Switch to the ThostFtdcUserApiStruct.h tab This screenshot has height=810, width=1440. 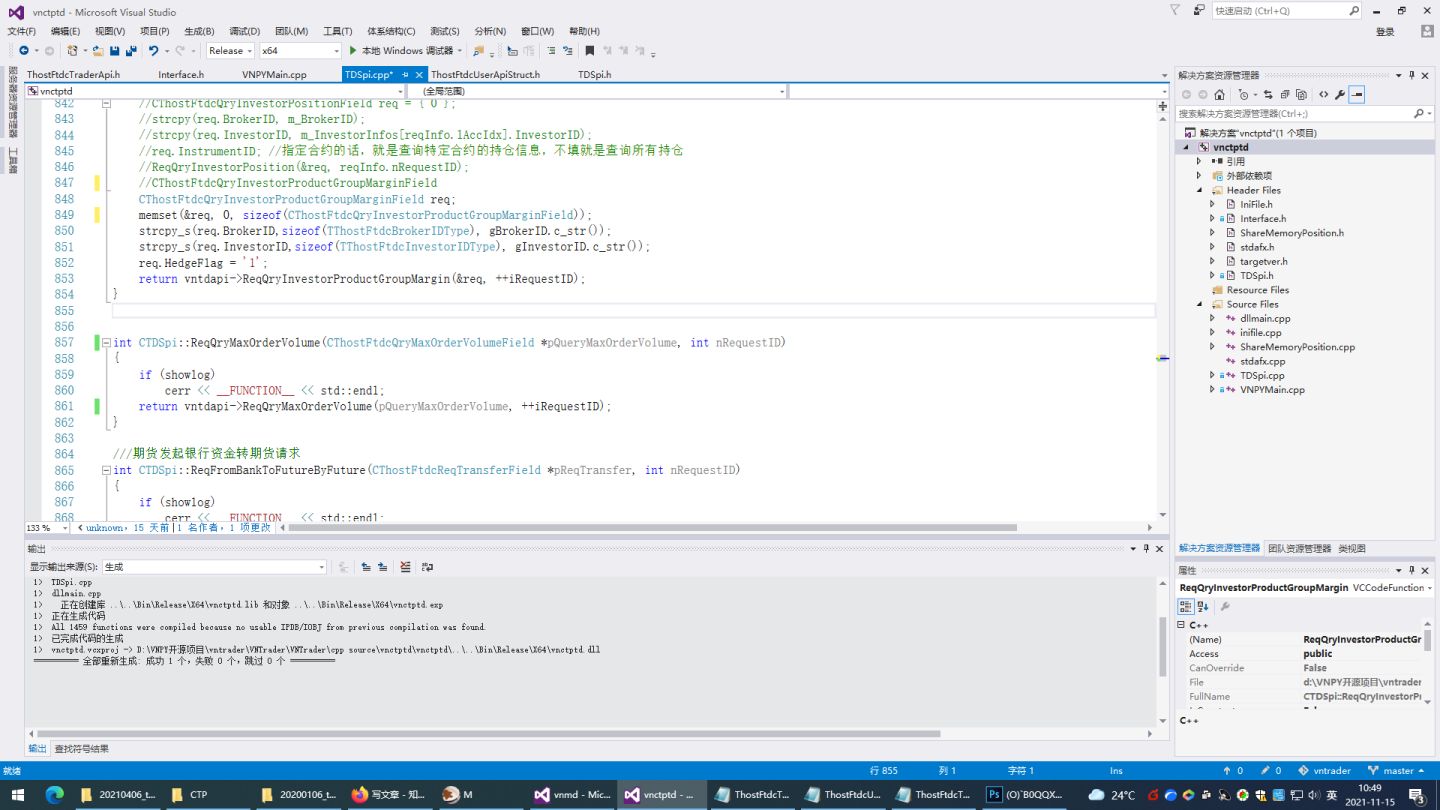[485, 74]
